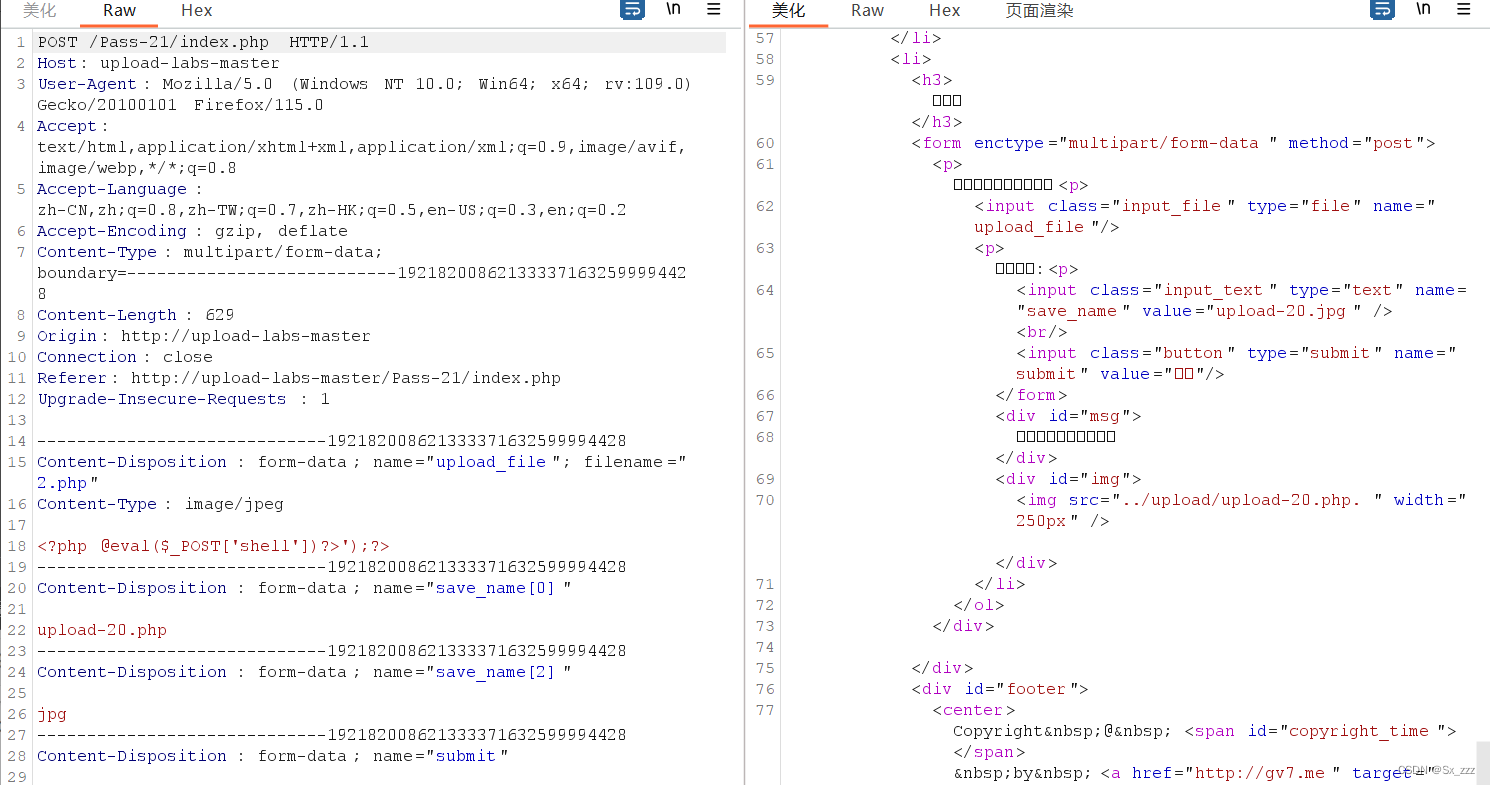
Task: Toggle word wrap icon in request pane
Action: 632,10
